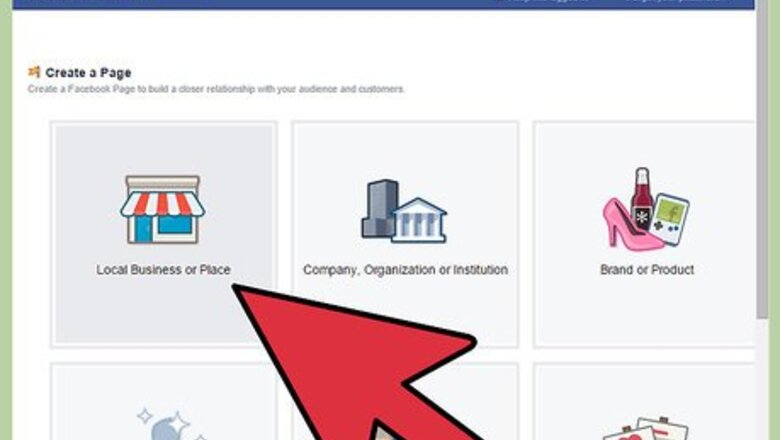Screen dimensions: 780x440
Task: Click the blue Facebook top bar
Action: [383, 4]
